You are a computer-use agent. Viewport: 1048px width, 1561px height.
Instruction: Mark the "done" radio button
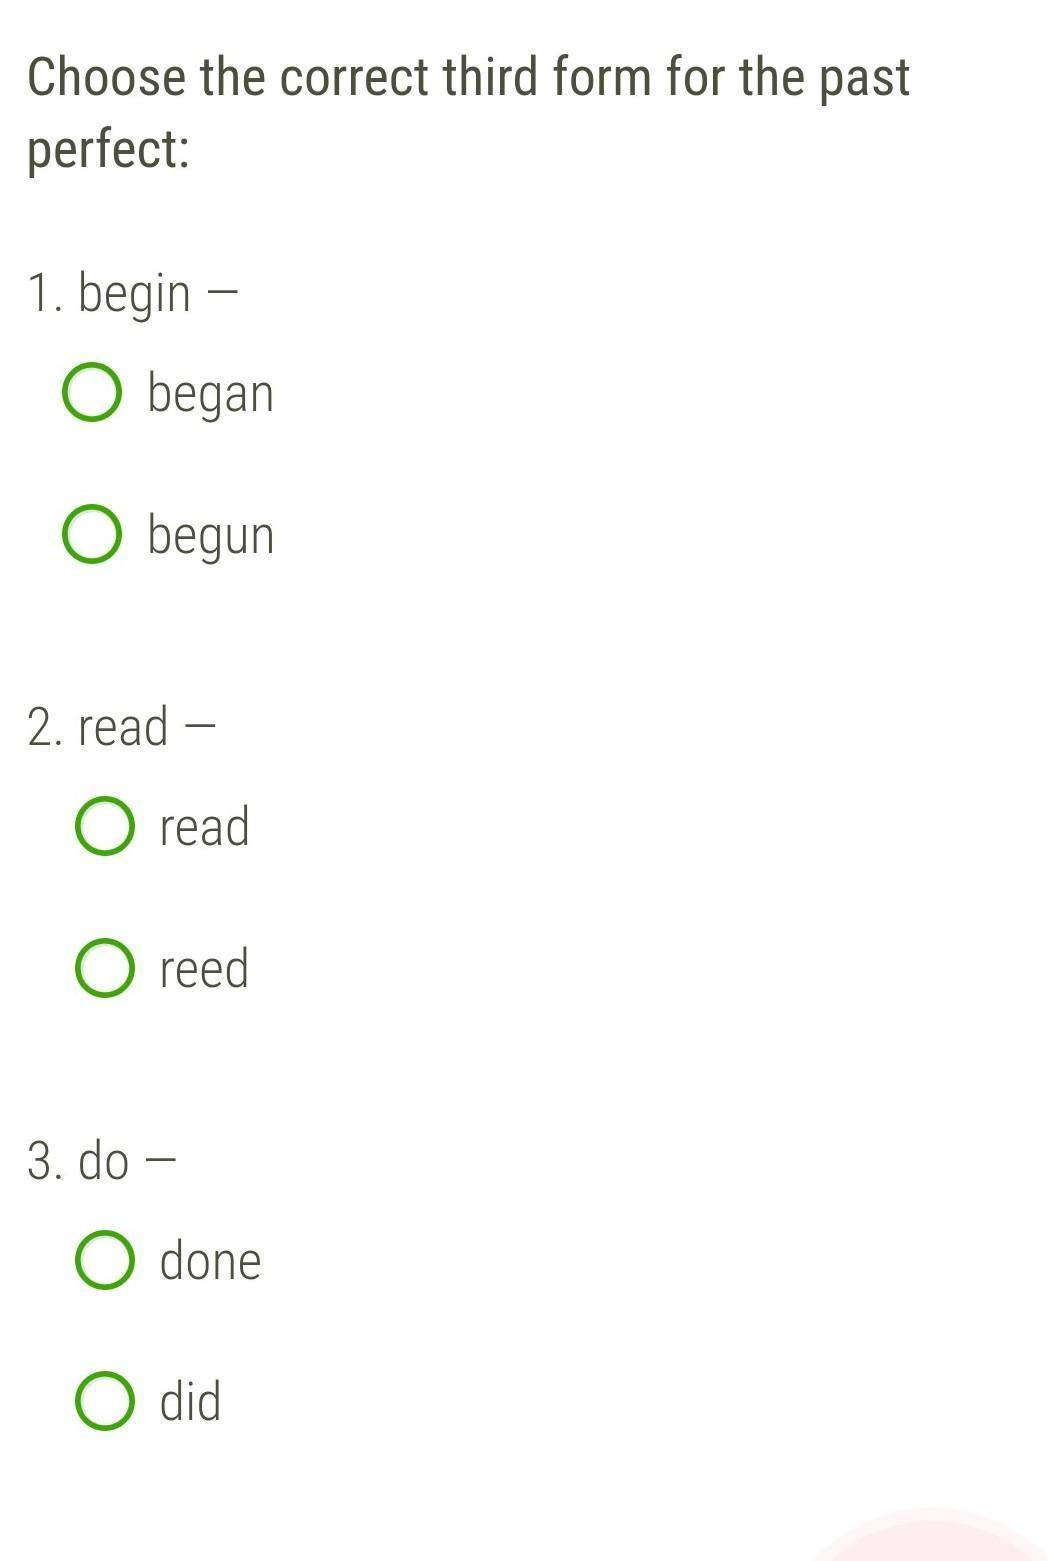tap(105, 1260)
